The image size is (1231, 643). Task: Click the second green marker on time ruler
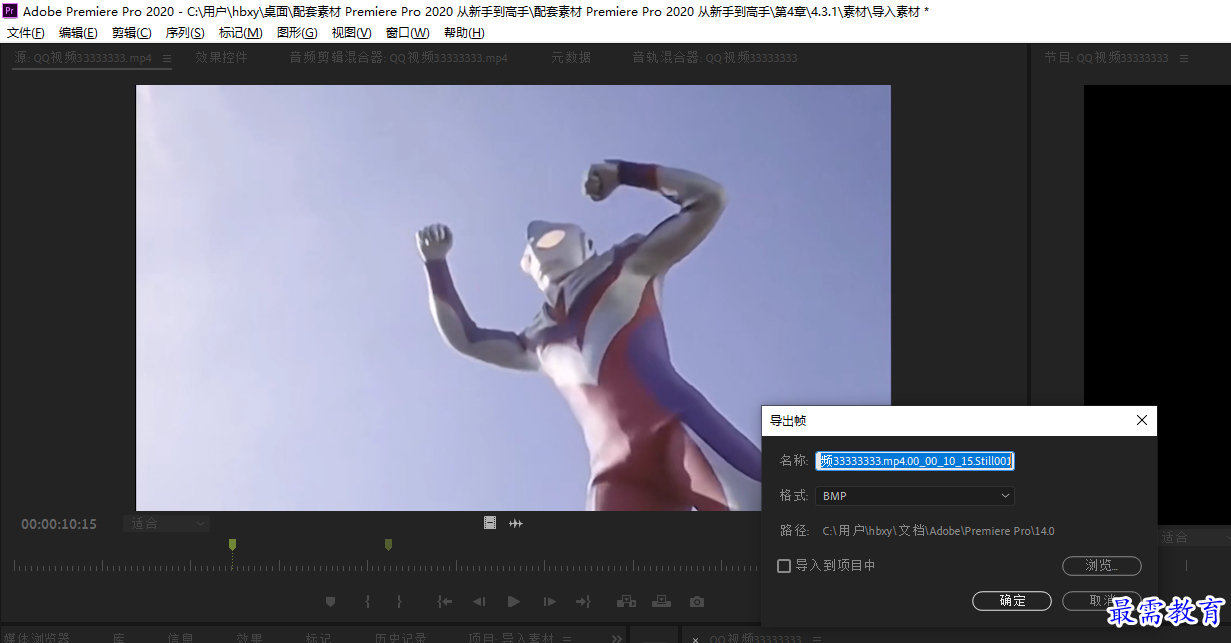coord(388,545)
